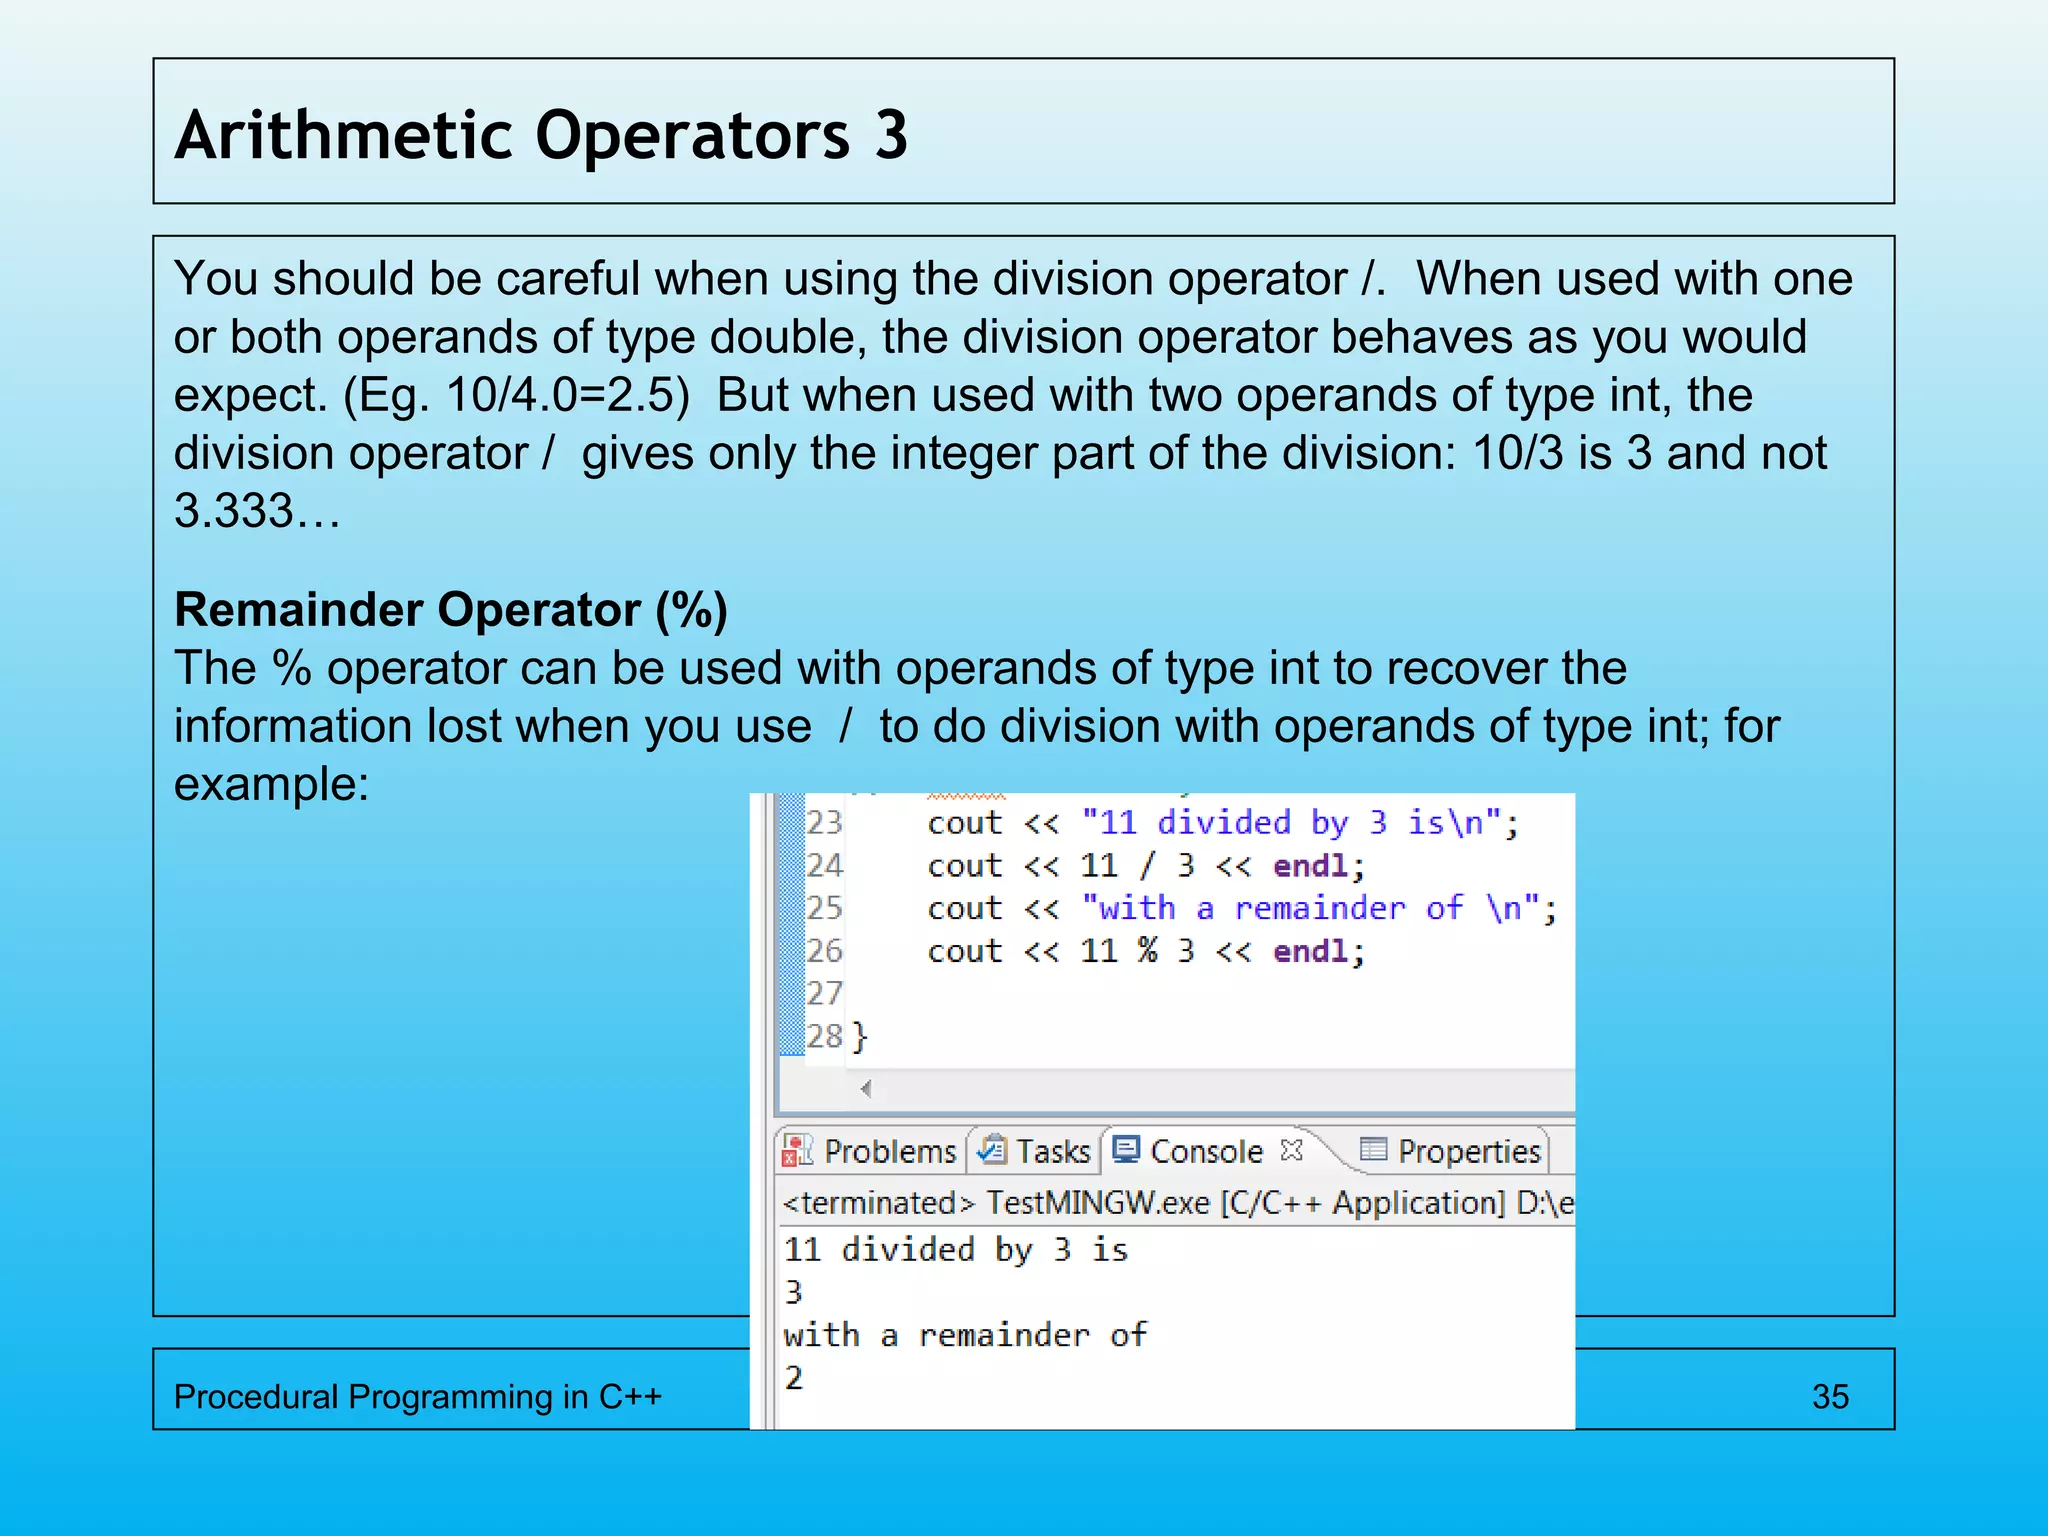Open the Problems tab
The height and width of the screenshot is (1536, 2048).
pyautogui.click(x=870, y=1151)
